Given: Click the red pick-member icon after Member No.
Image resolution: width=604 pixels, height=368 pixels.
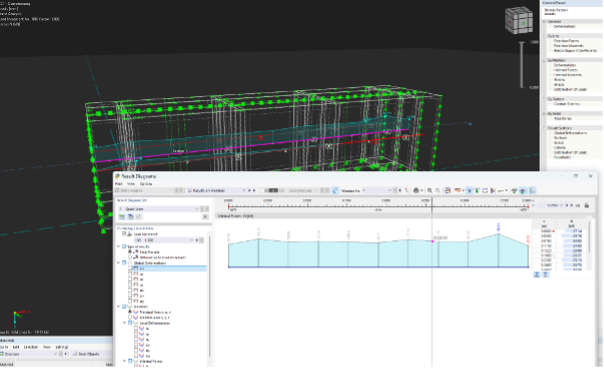Looking at the screenshot, I should tap(406, 190).
